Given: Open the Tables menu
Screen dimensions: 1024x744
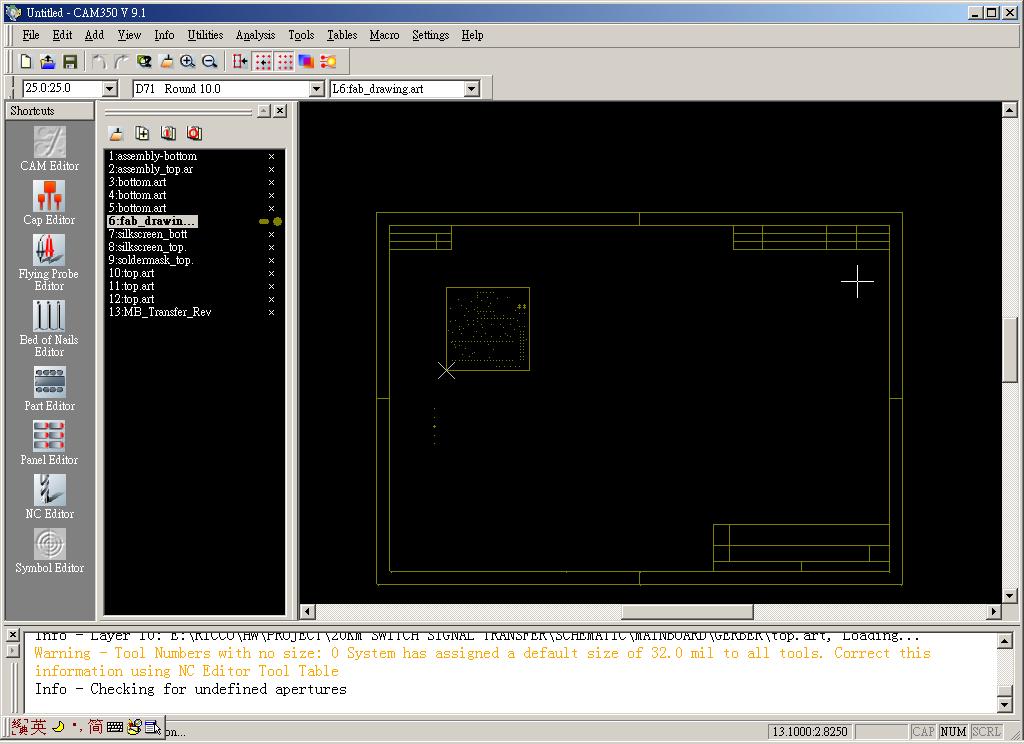Looking at the screenshot, I should click(x=342, y=35).
